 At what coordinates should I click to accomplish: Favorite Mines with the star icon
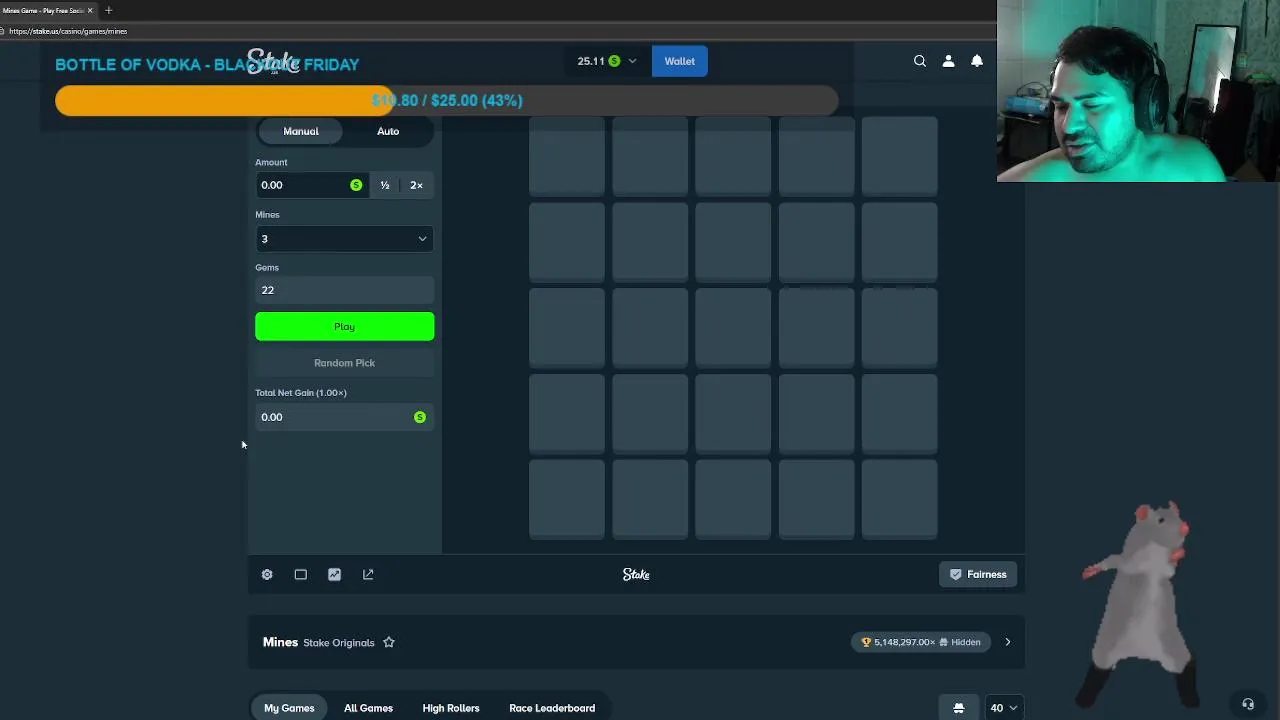tap(389, 642)
